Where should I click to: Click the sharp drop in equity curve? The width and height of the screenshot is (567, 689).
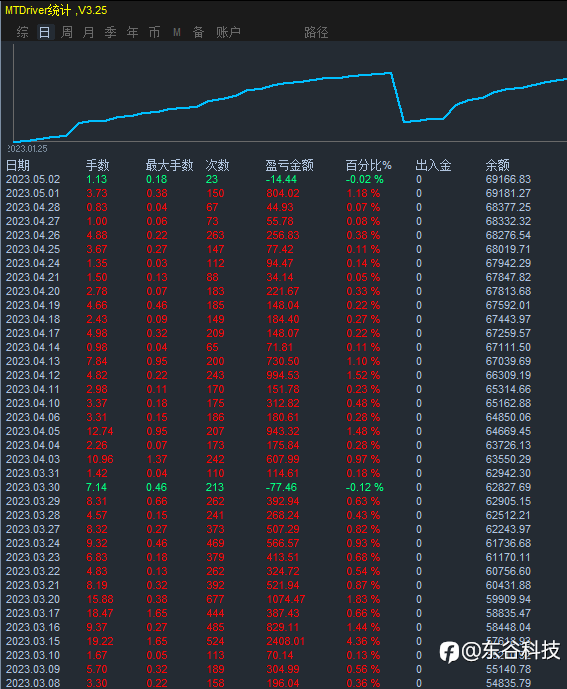click(x=397, y=98)
